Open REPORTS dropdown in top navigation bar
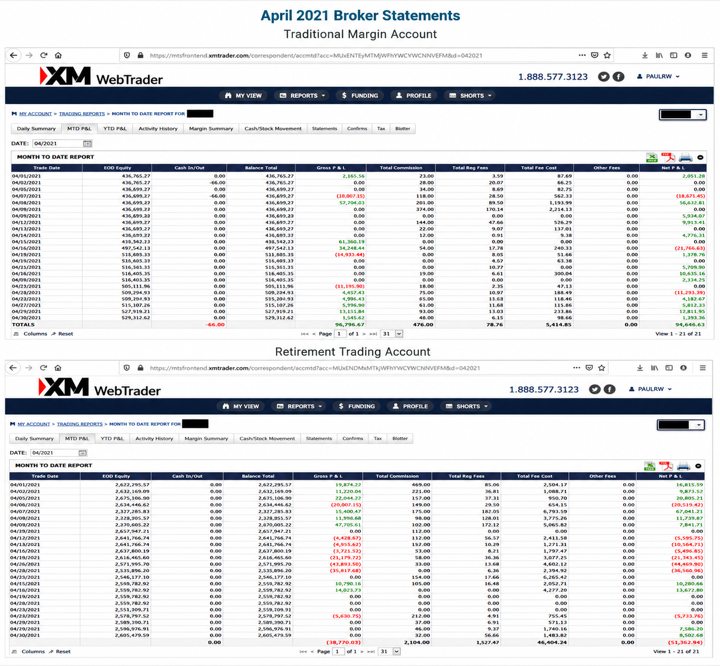 pos(303,96)
